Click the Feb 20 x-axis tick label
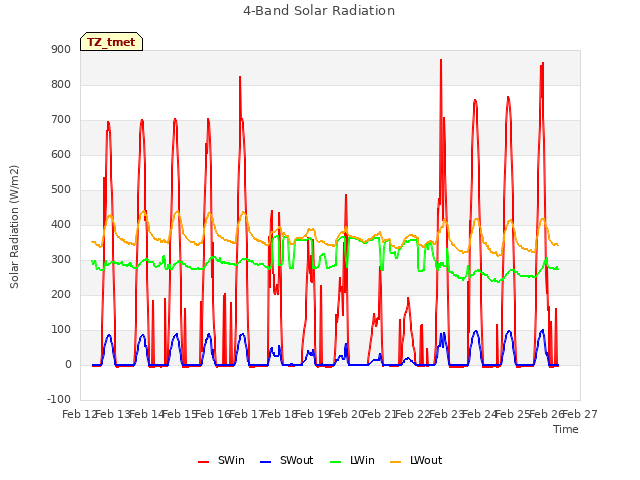Image resolution: width=640 pixels, height=480 pixels. (347, 414)
